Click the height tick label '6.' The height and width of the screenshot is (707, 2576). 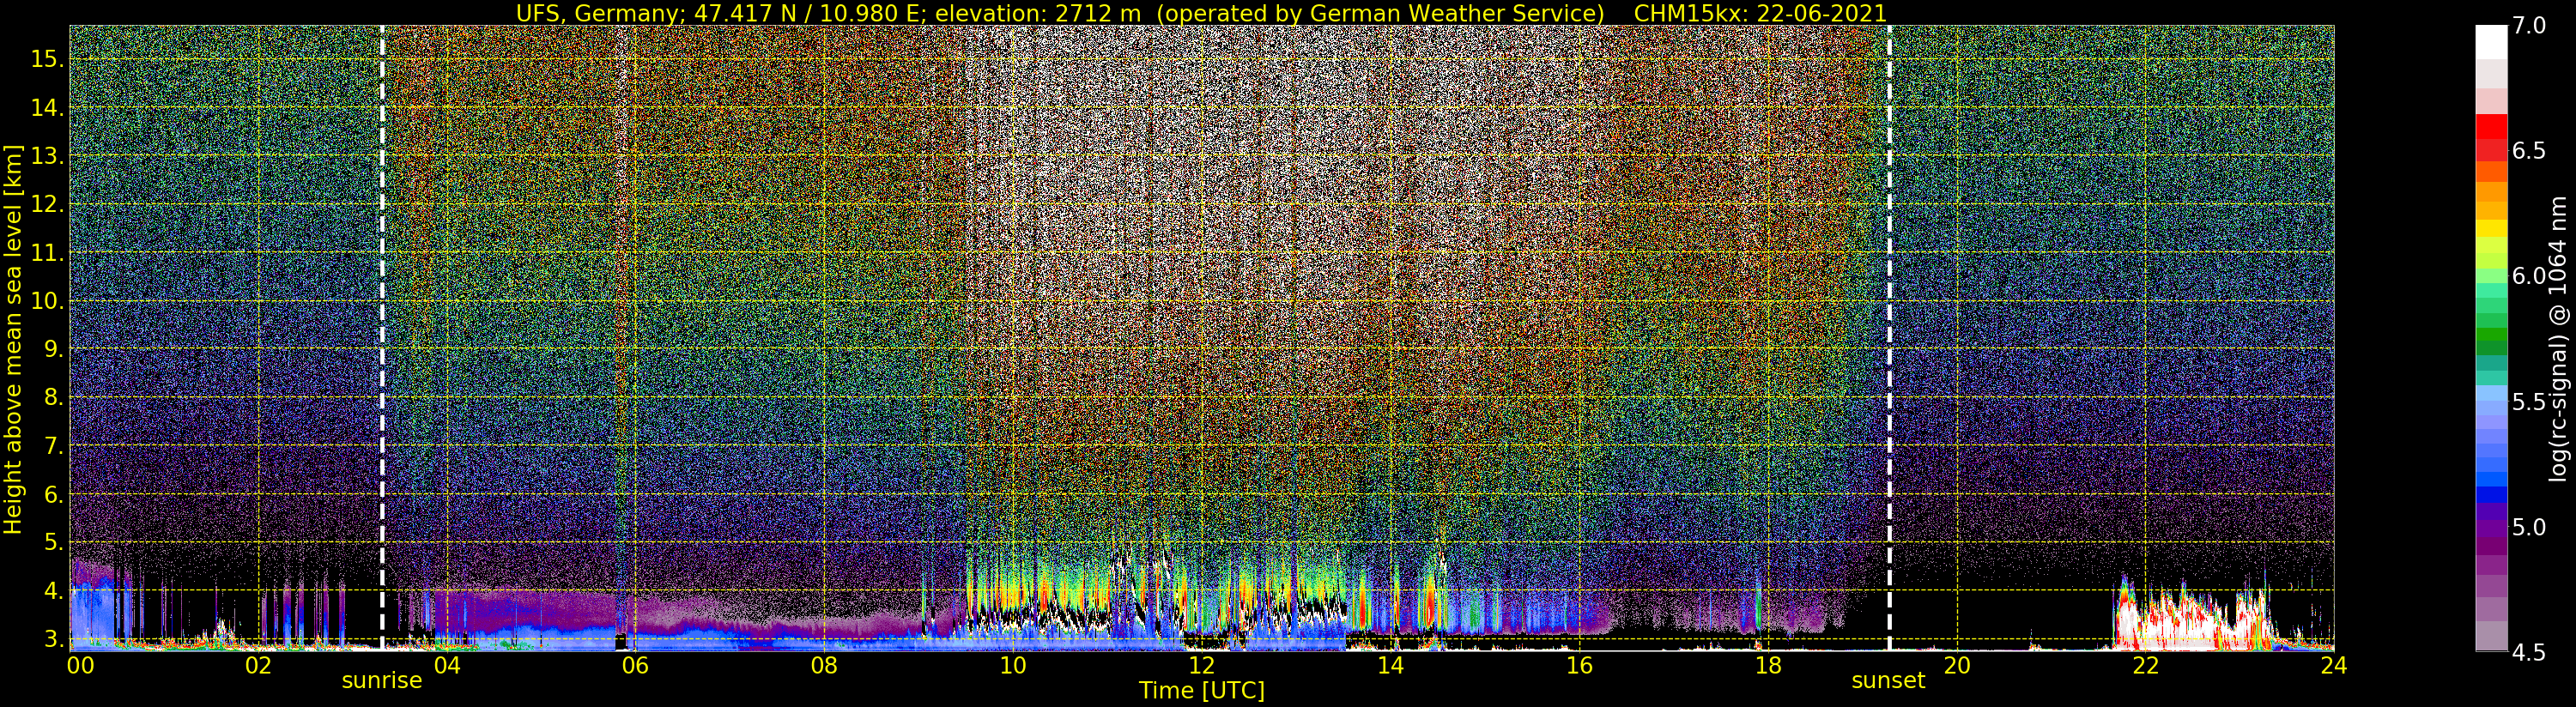tap(54, 494)
